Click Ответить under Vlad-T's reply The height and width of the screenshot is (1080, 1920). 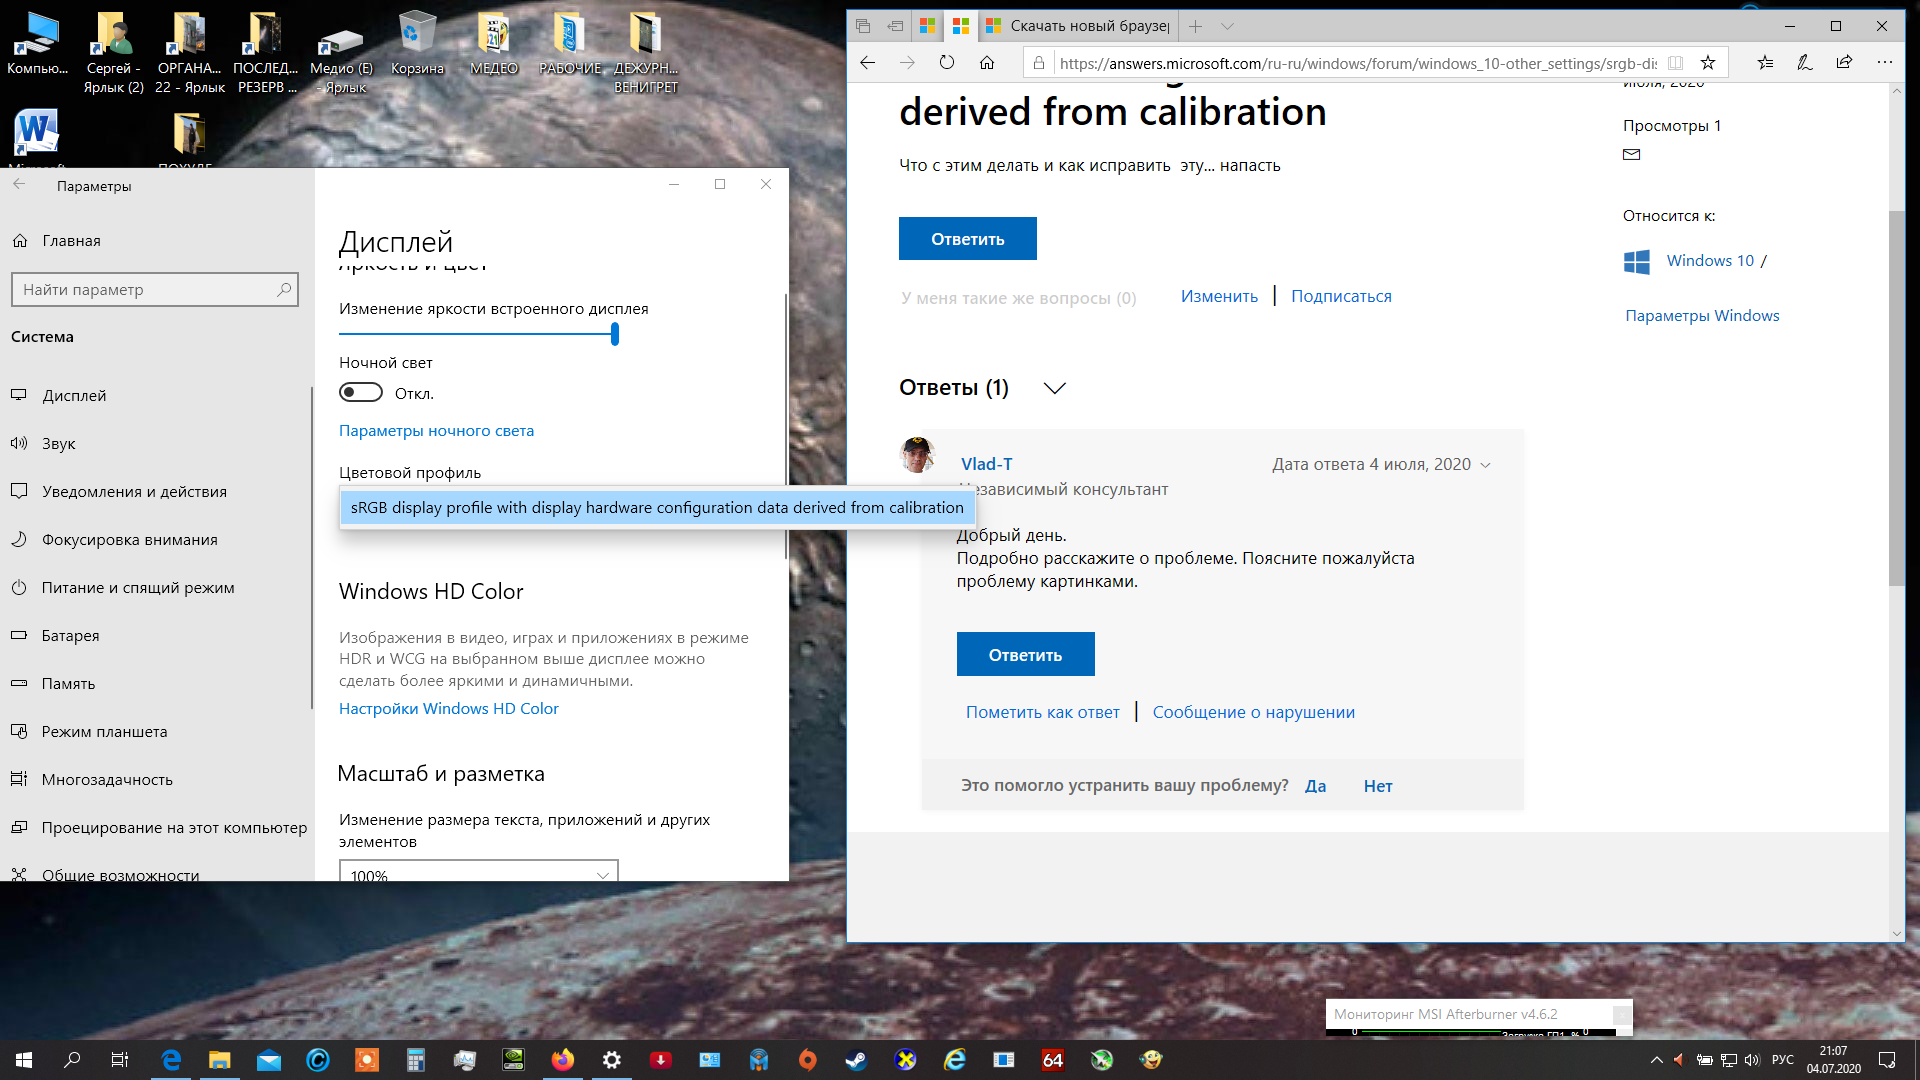(x=1025, y=654)
